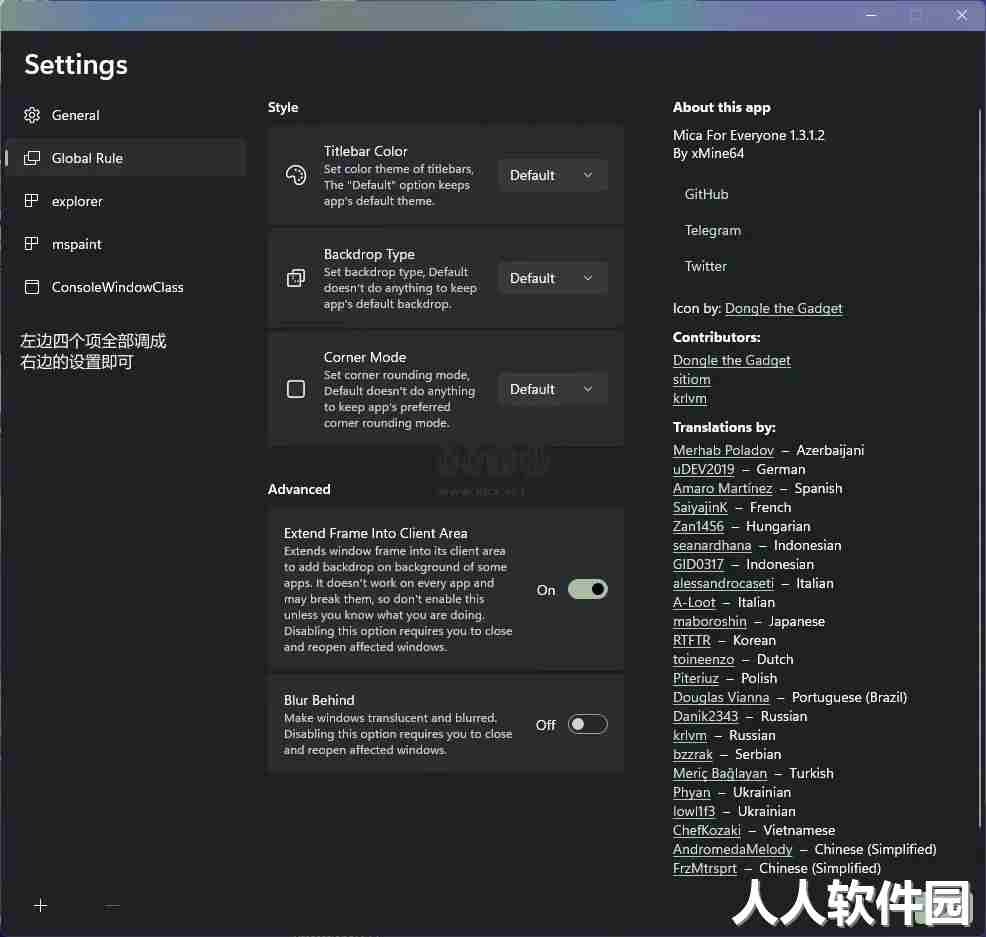Open Zan1456 Hungarian translator link
Screen dimensions: 986x937
[698, 526]
